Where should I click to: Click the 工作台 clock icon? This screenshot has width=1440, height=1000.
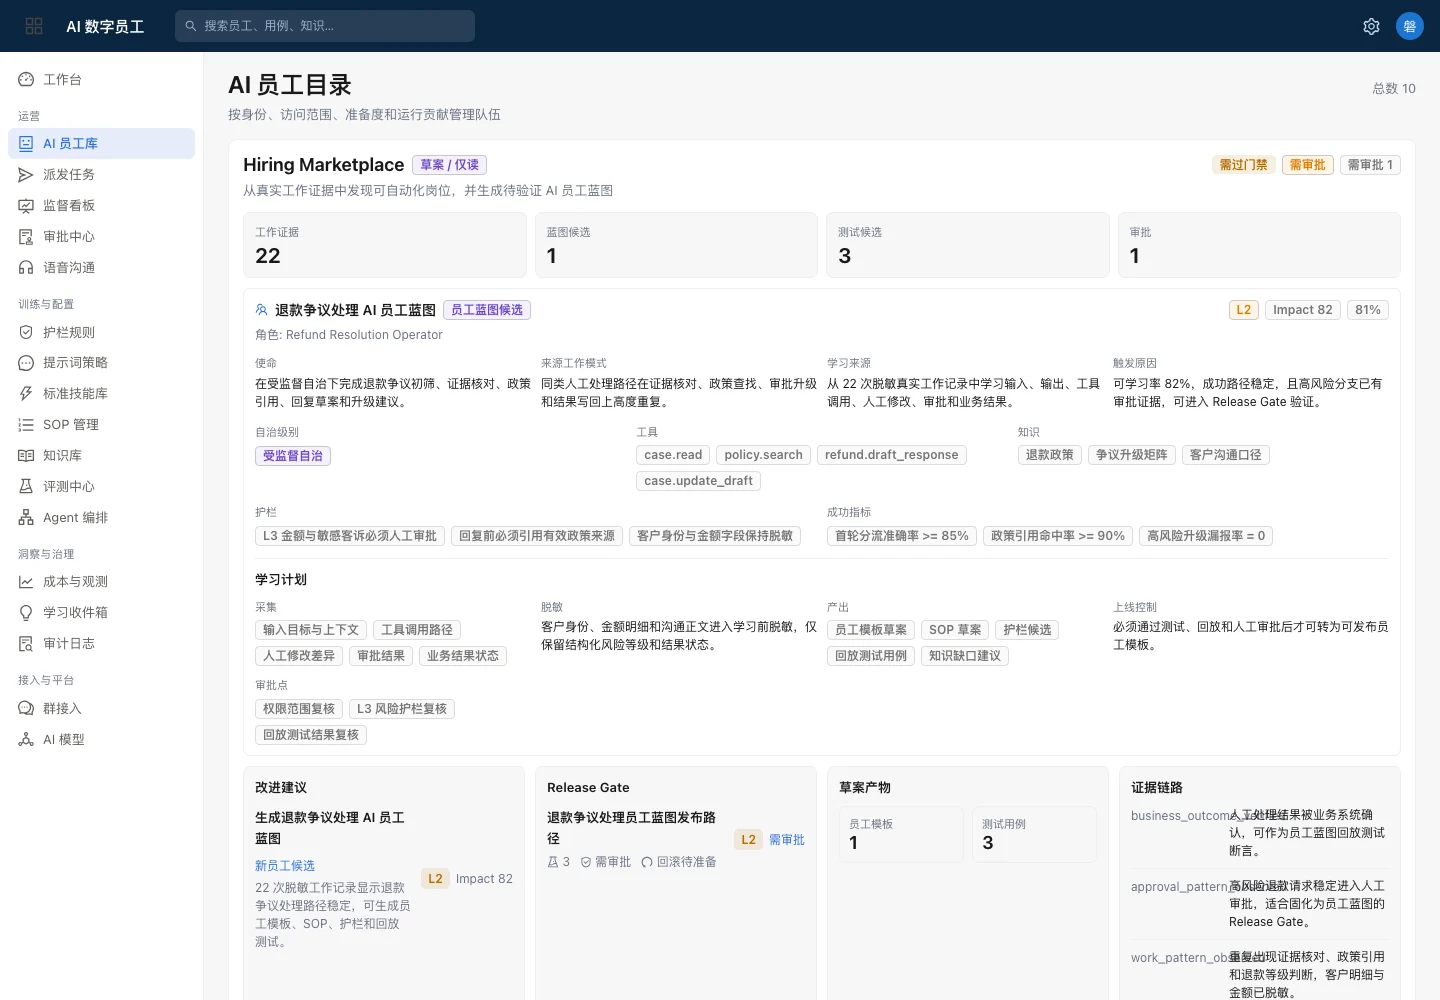click(x=26, y=79)
